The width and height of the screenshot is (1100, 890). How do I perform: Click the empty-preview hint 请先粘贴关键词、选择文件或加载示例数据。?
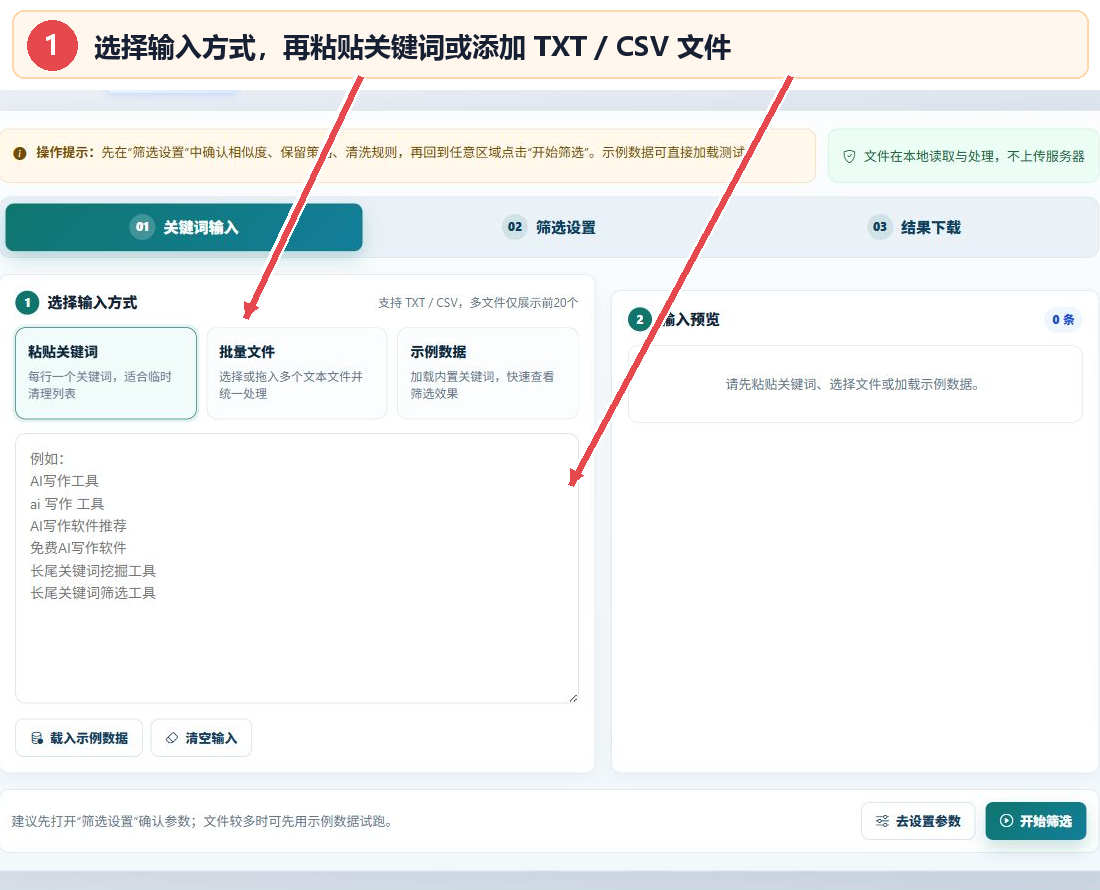tap(853, 384)
